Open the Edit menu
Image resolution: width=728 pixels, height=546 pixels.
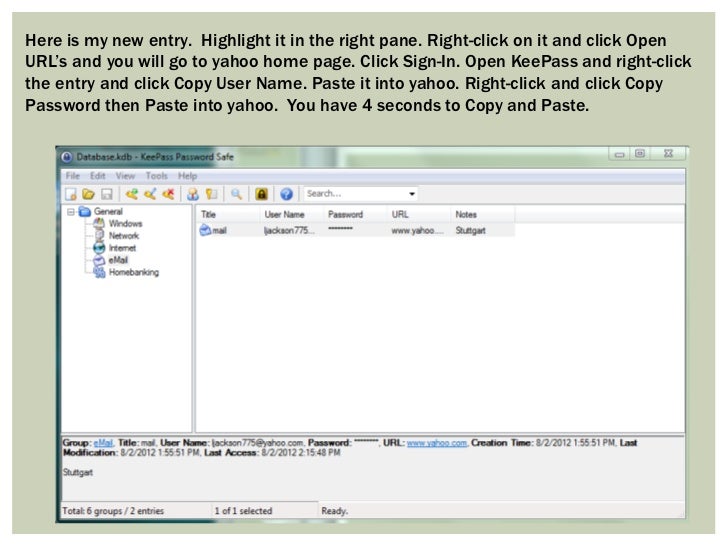98,176
